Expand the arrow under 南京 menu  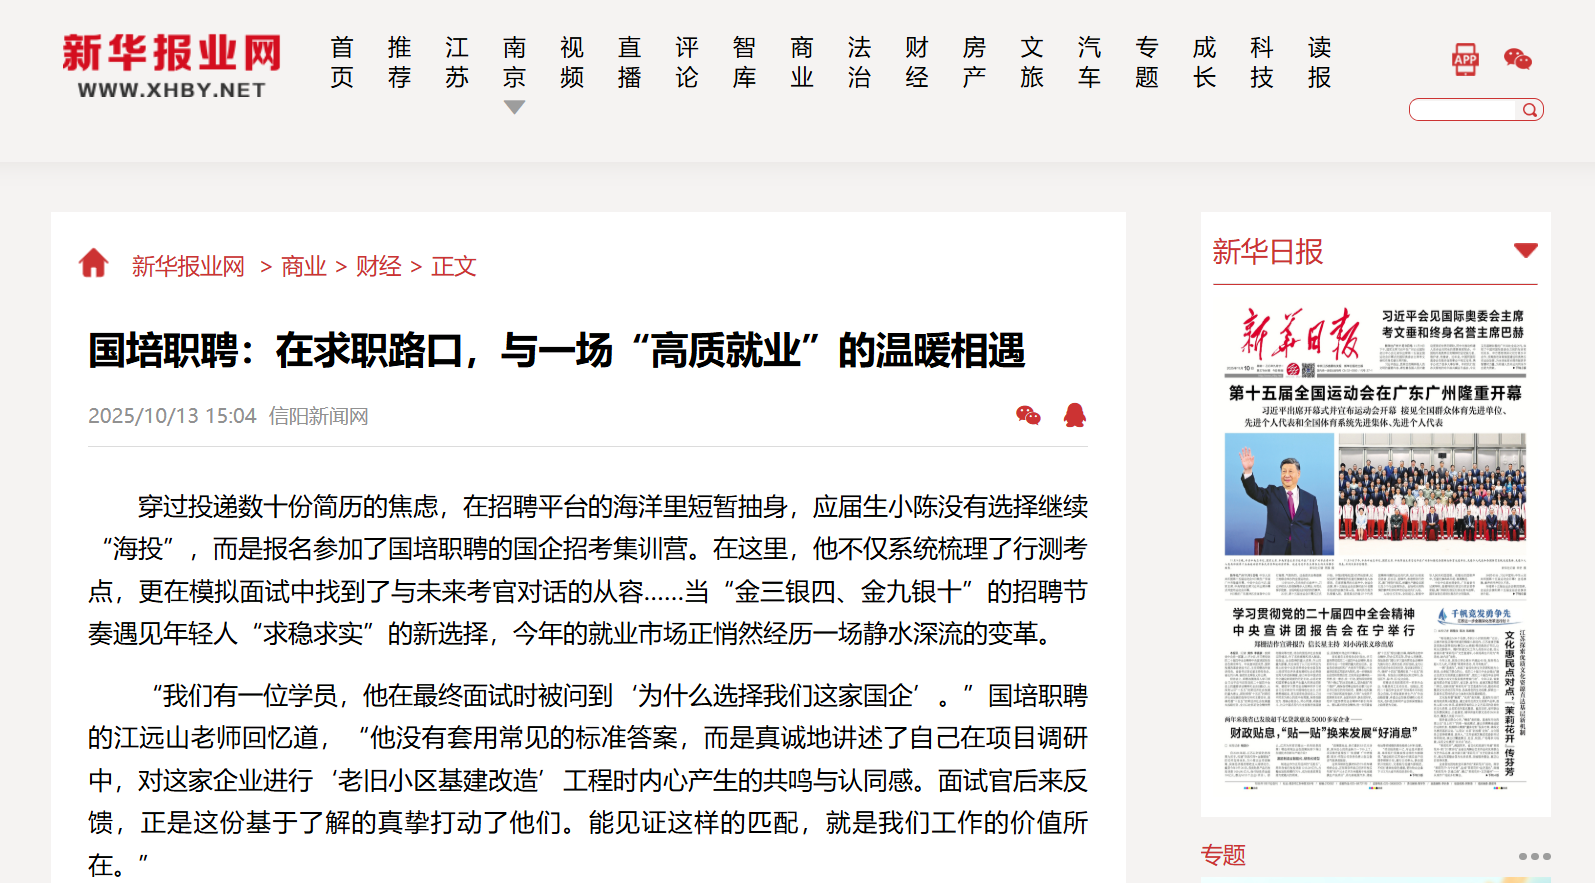pos(514,107)
